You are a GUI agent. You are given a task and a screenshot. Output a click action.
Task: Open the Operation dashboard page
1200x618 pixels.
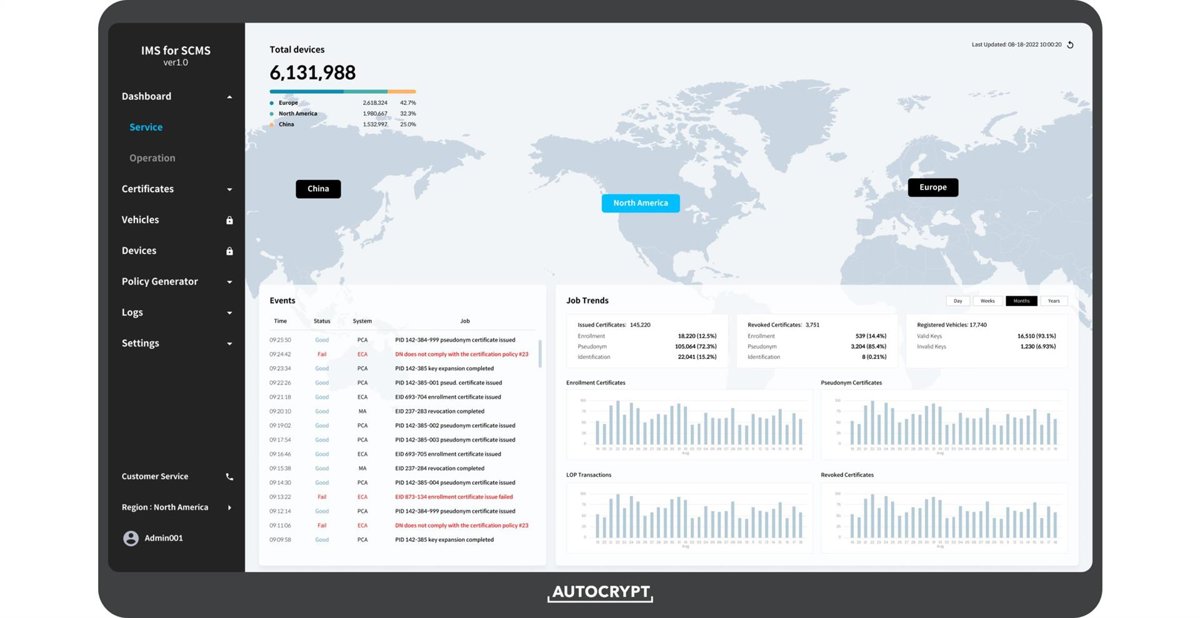(152, 158)
